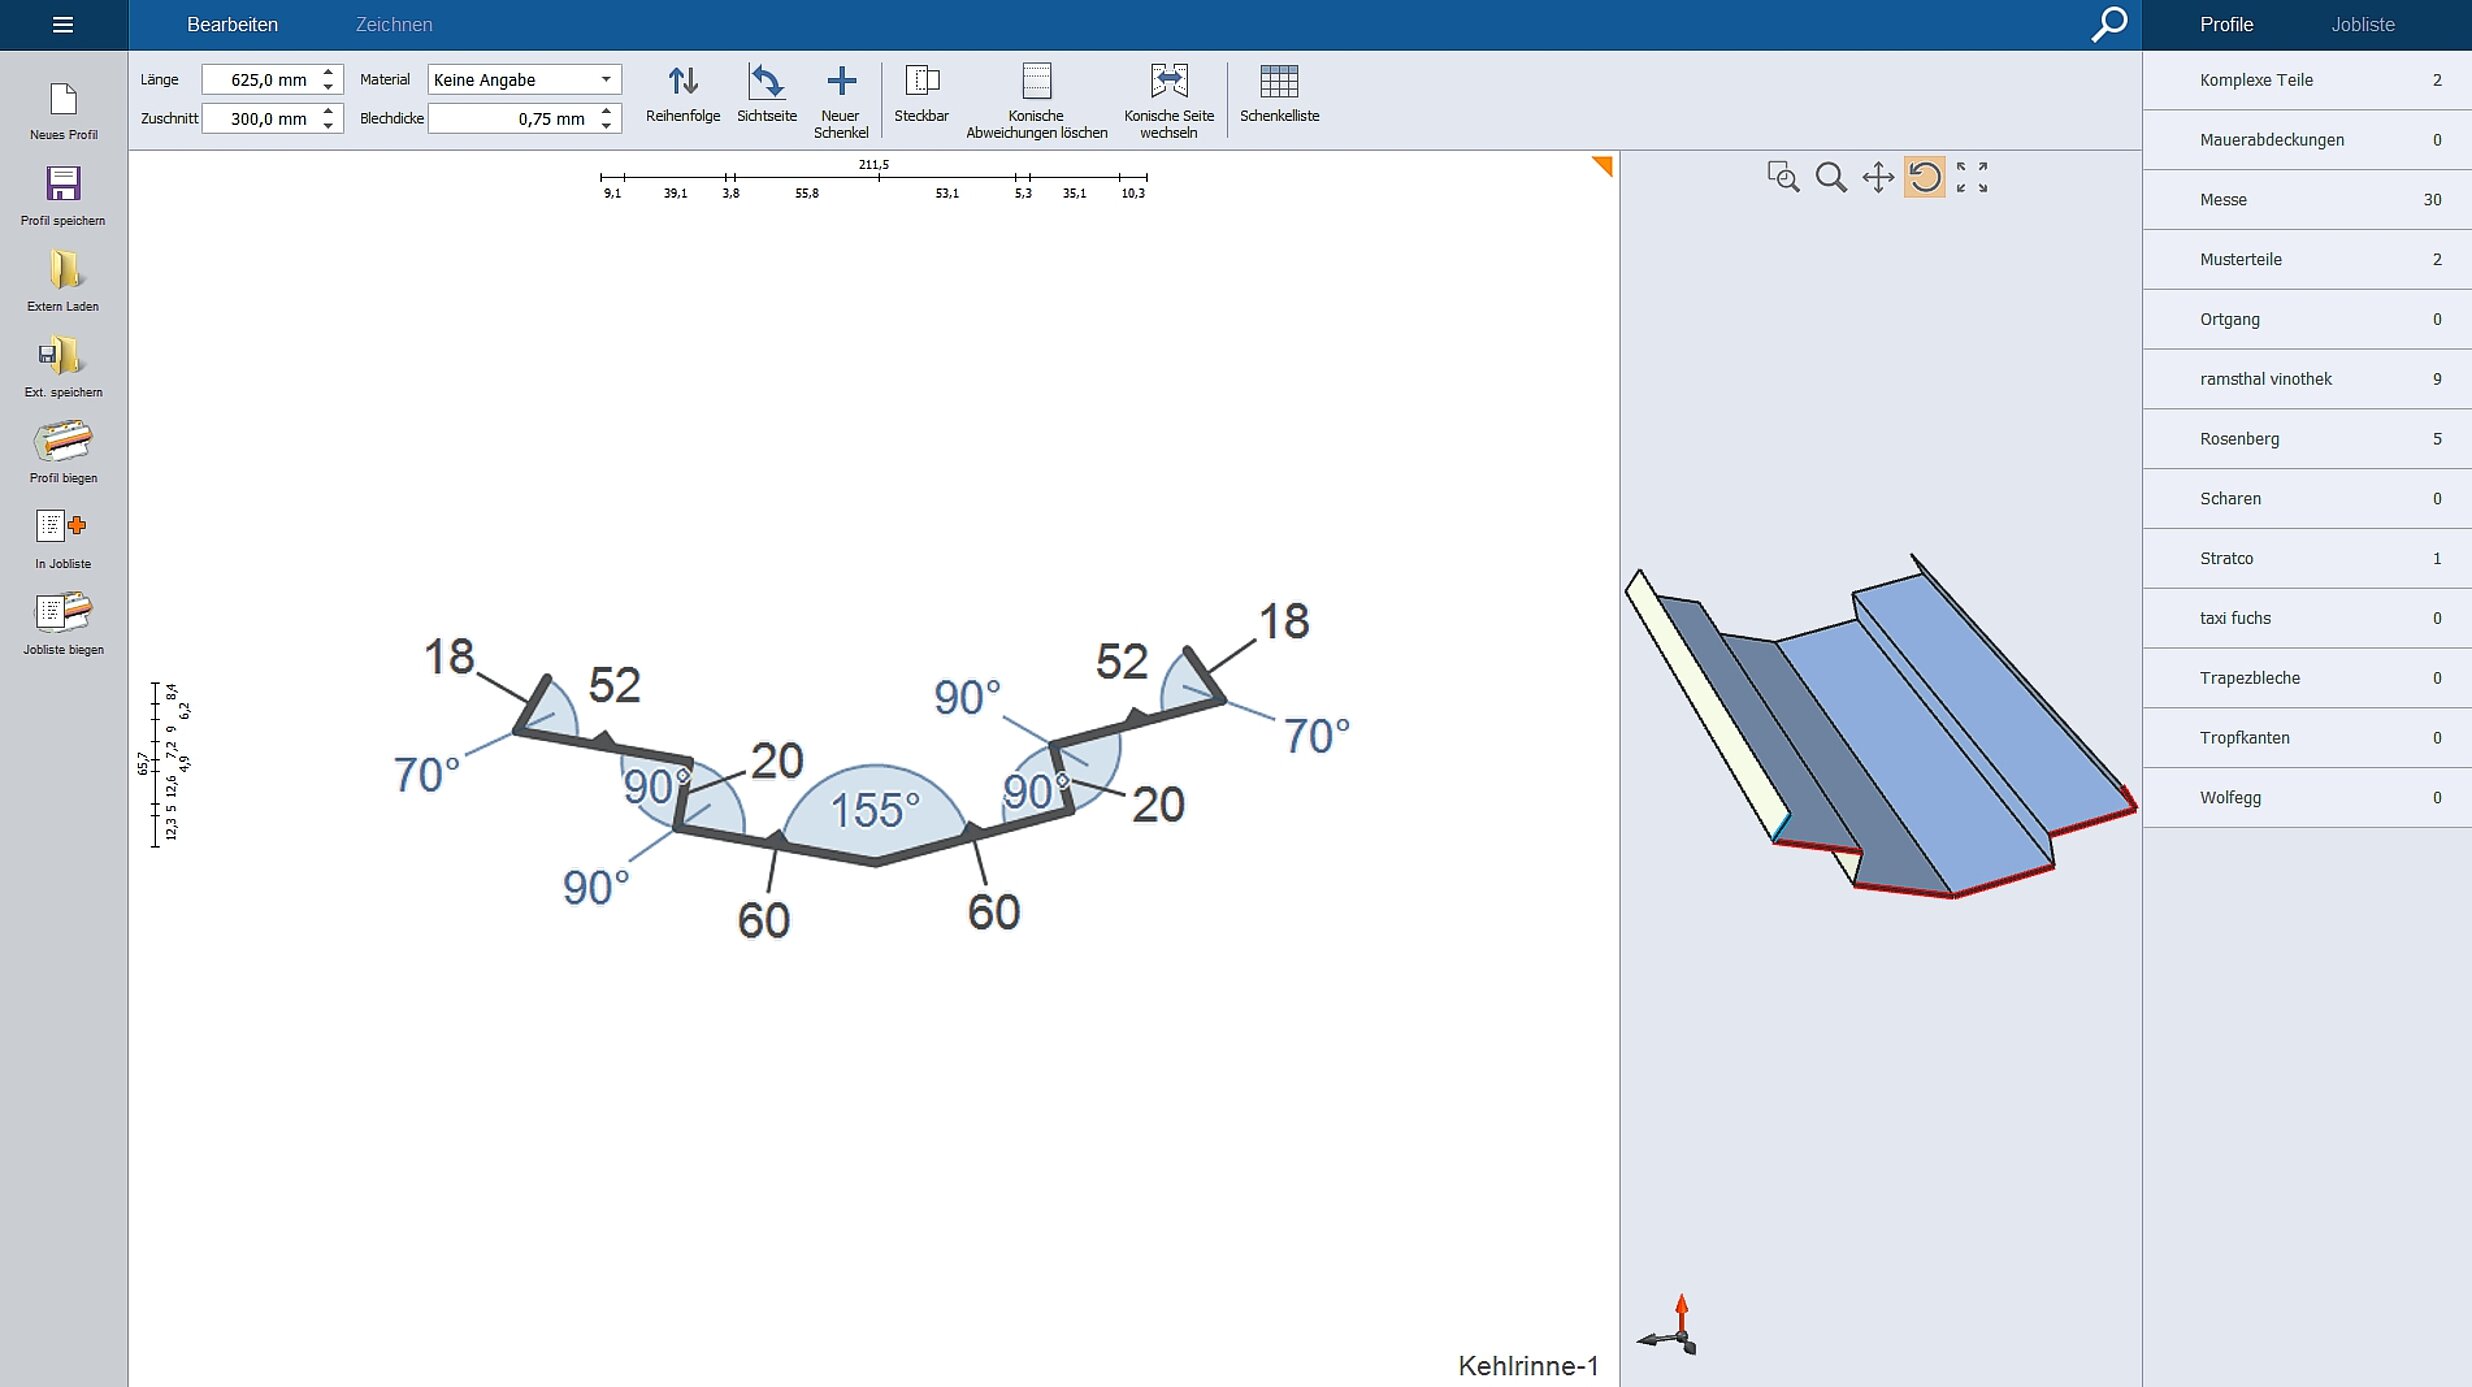Click Konische Seite wechseln icon
Screen dimensions: 2472x1387
coord(1168,81)
